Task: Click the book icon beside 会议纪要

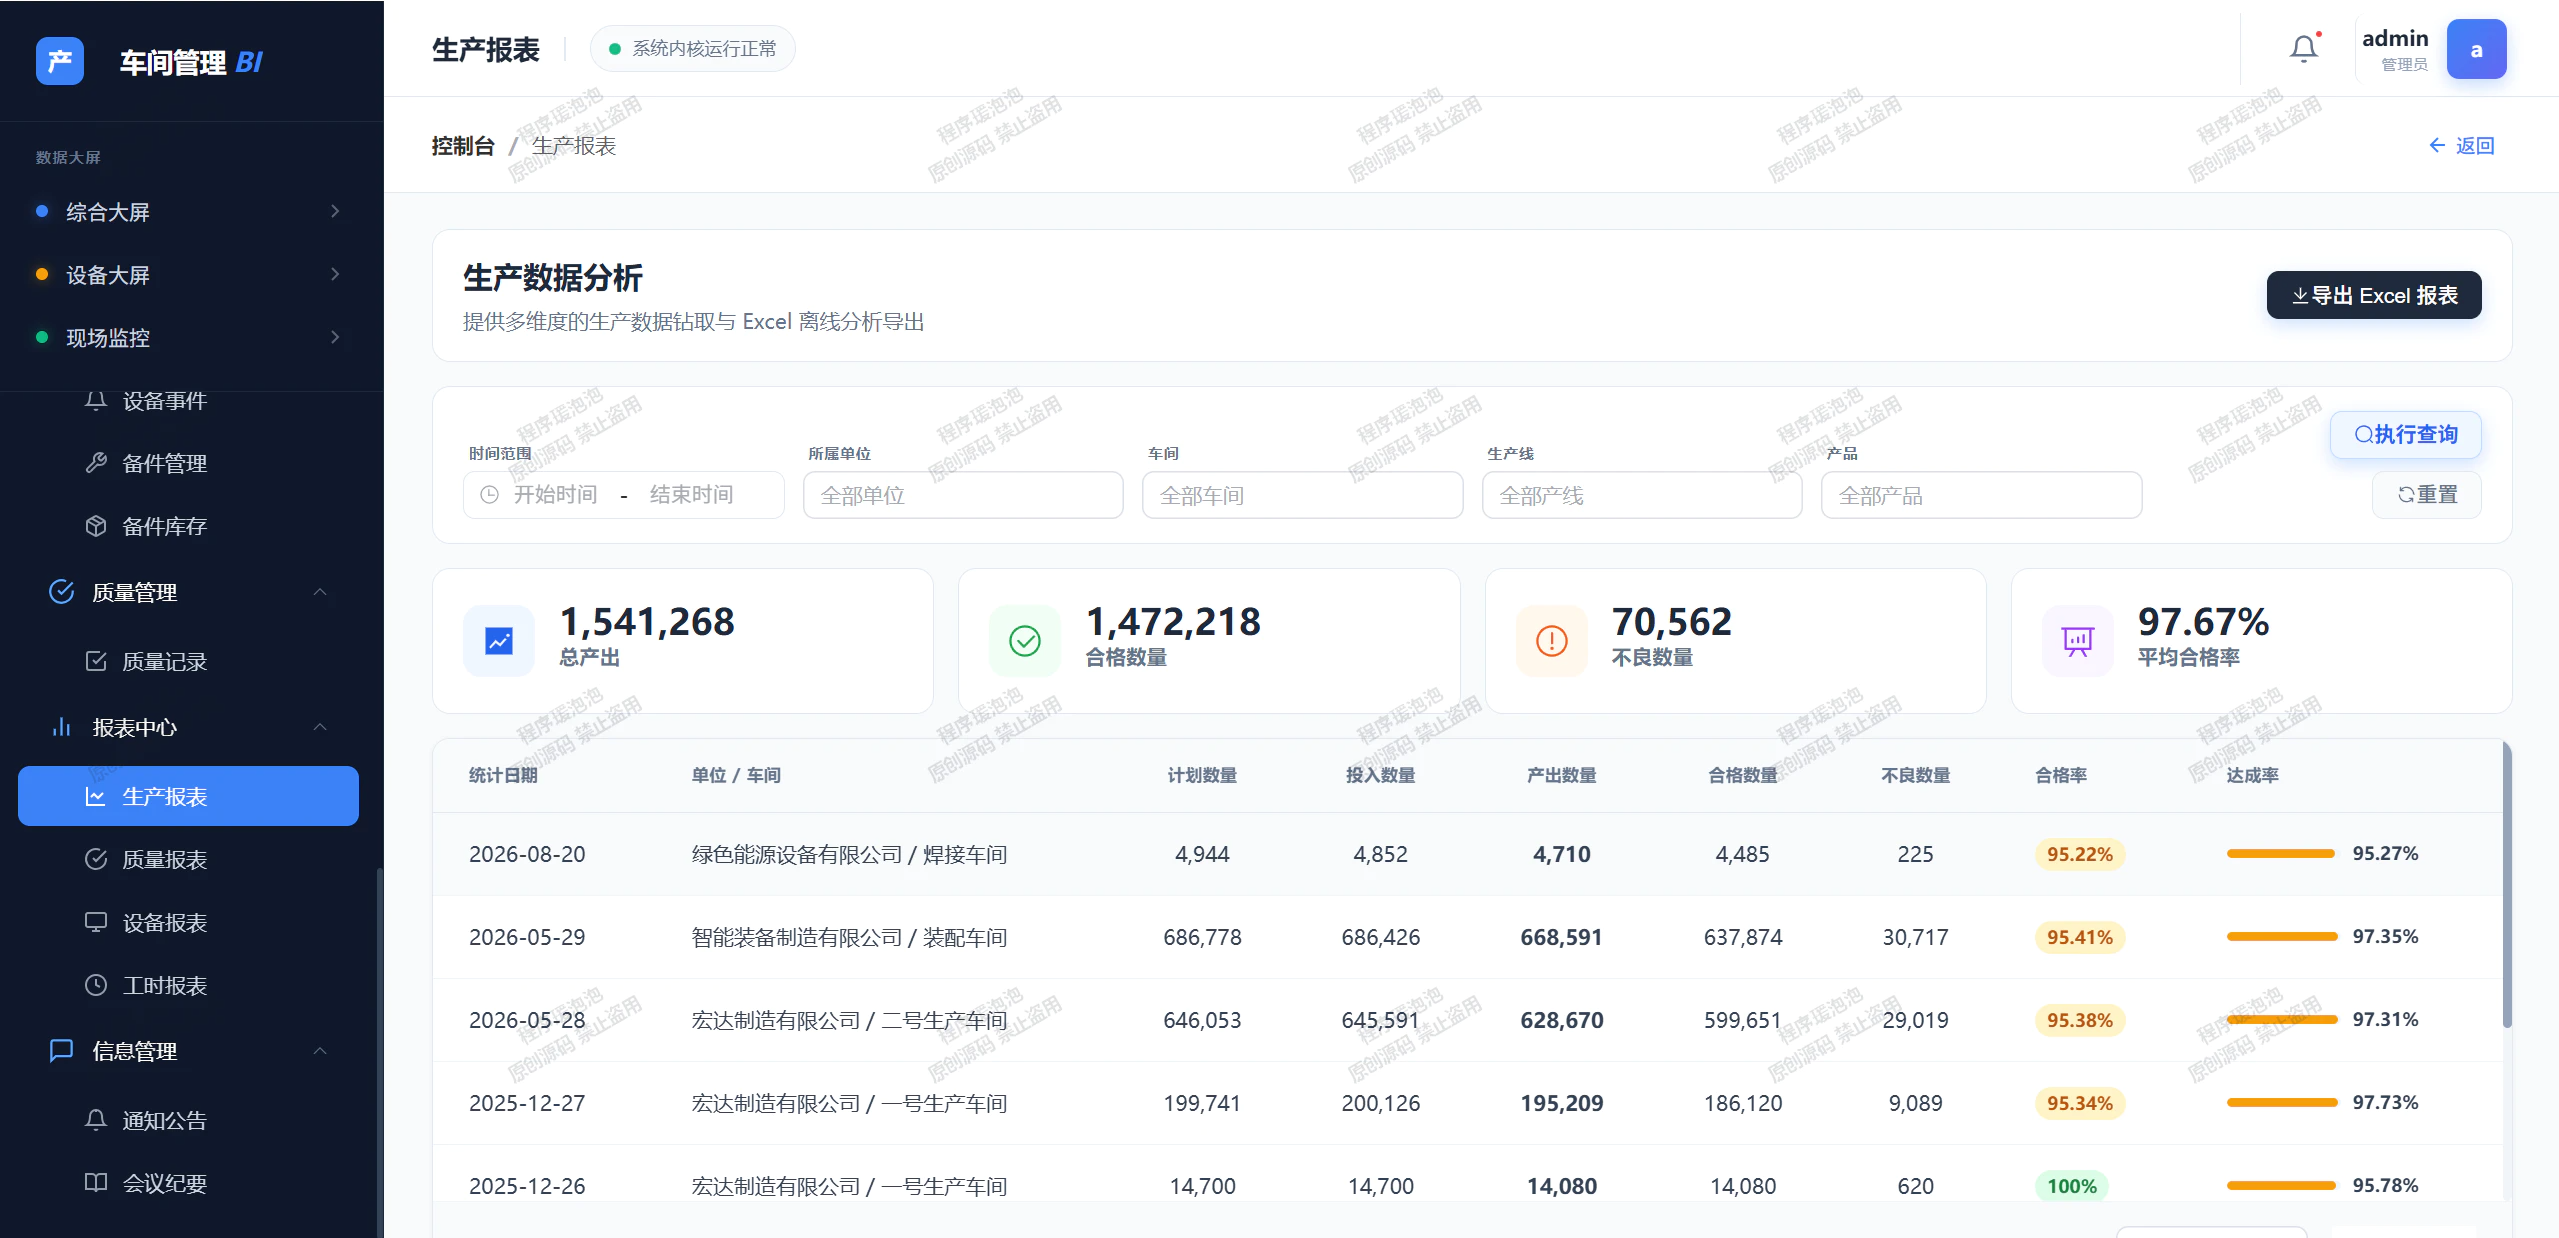Action: click(96, 1183)
